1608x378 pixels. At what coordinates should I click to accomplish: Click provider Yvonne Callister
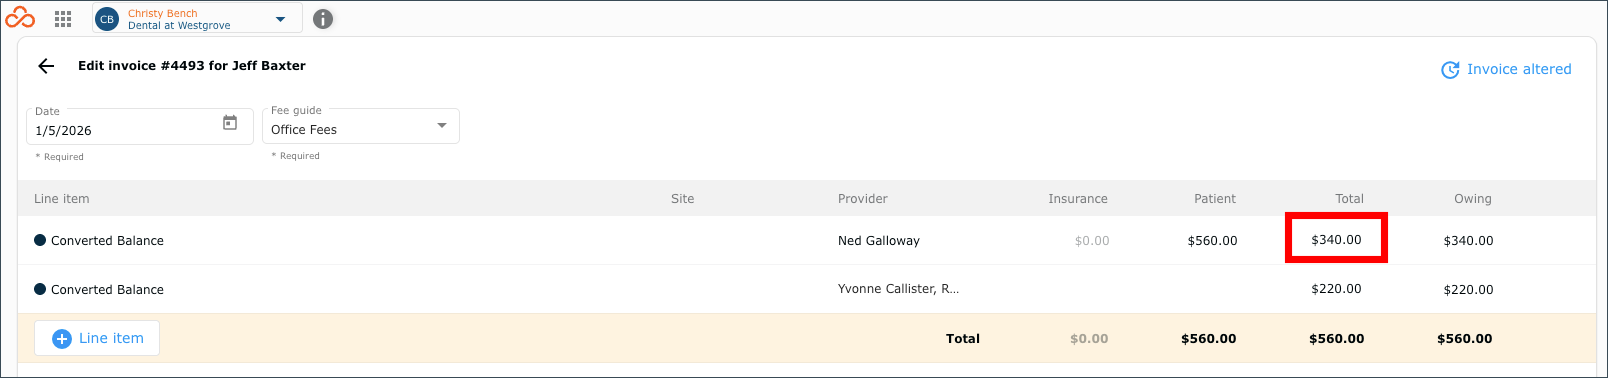898,289
